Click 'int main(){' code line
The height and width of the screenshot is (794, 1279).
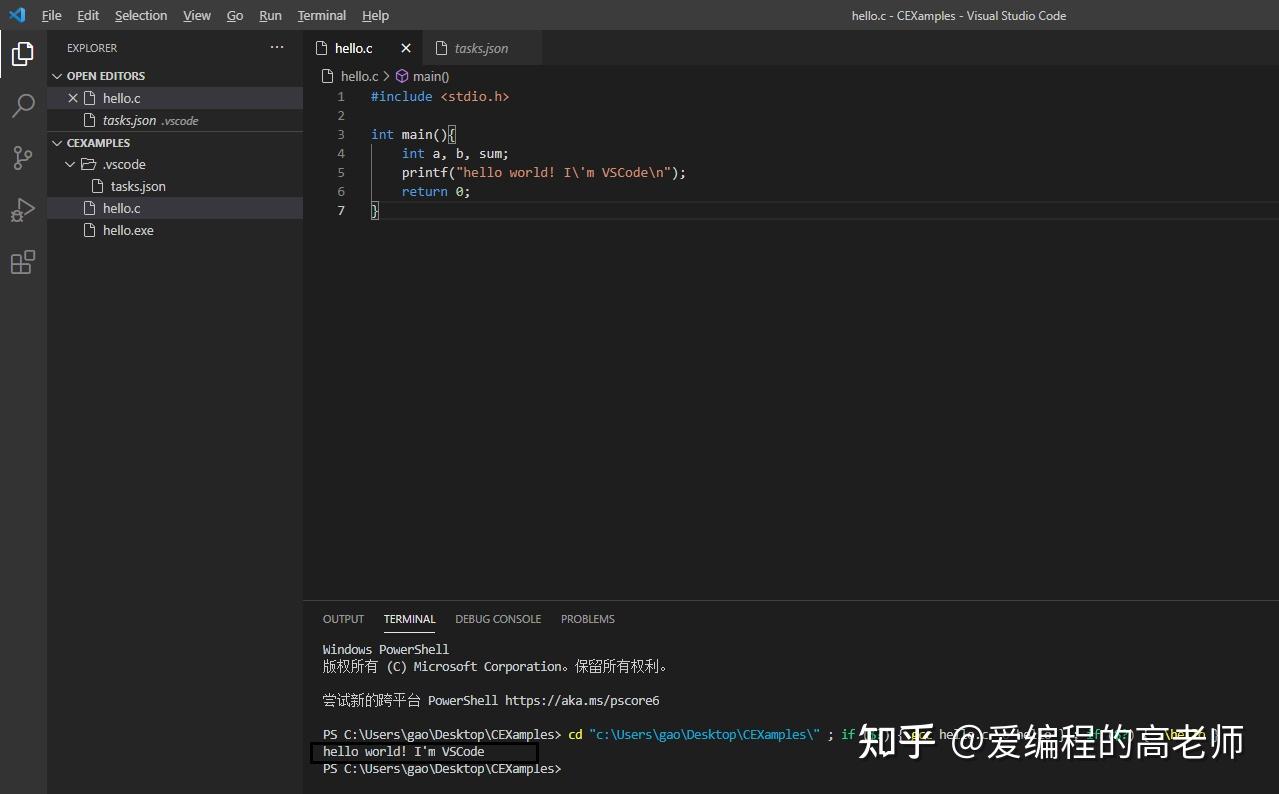point(413,135)
